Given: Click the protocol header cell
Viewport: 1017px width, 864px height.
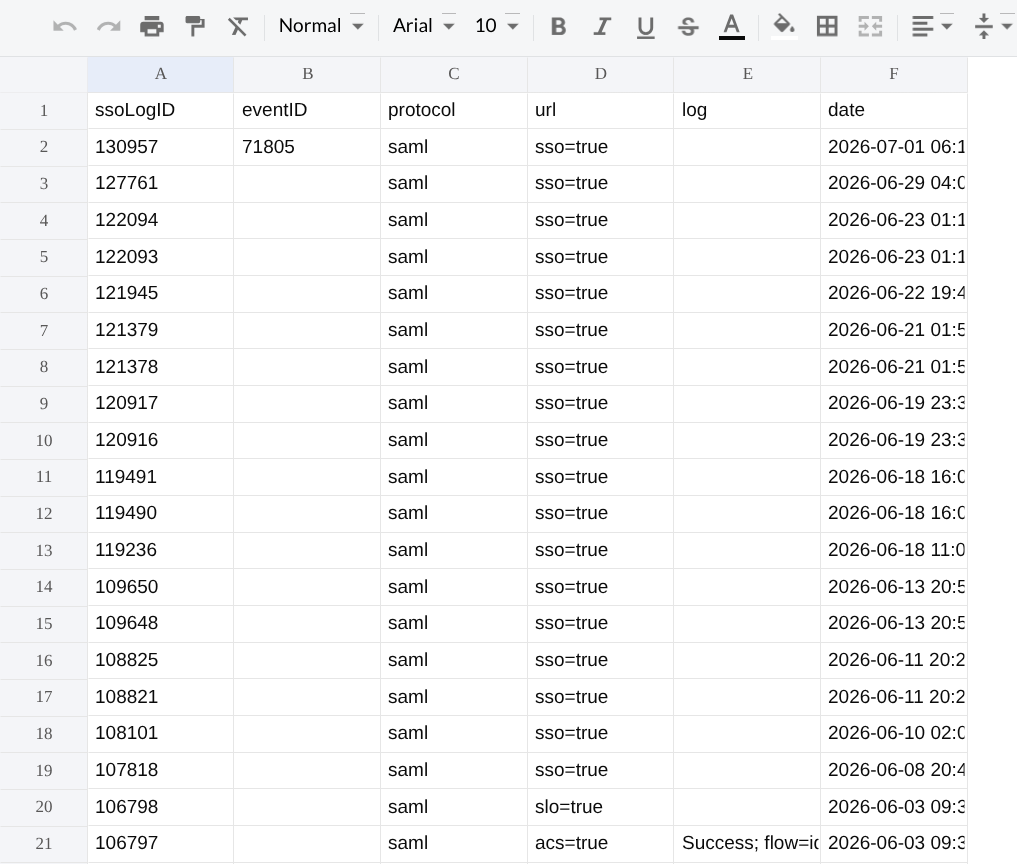Looking at the screenshot, I should [x=454, y=110].
